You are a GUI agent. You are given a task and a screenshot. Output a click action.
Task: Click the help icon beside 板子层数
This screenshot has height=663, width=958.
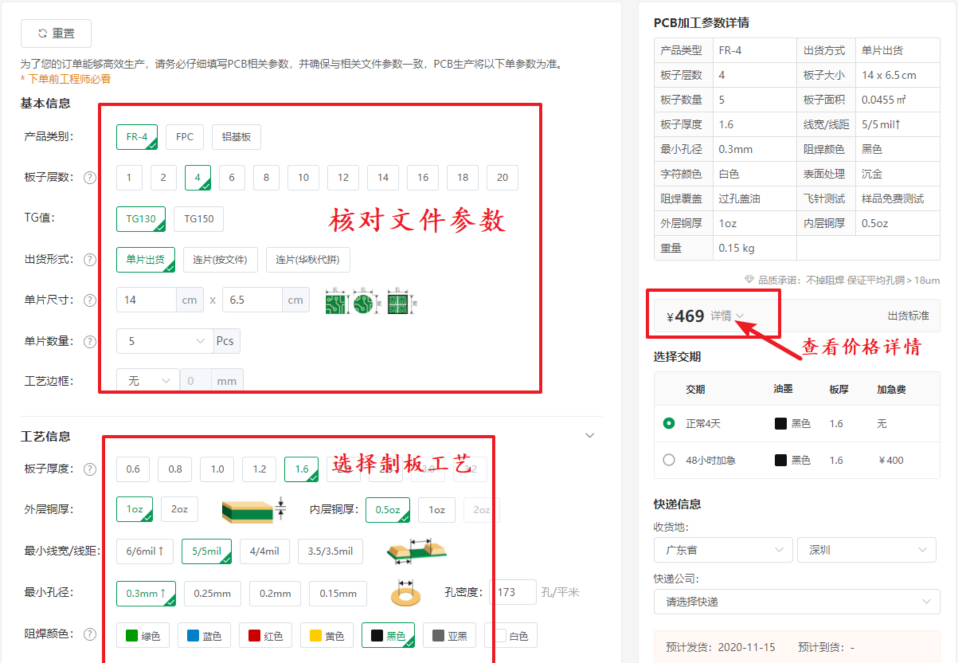pos(90,178)
